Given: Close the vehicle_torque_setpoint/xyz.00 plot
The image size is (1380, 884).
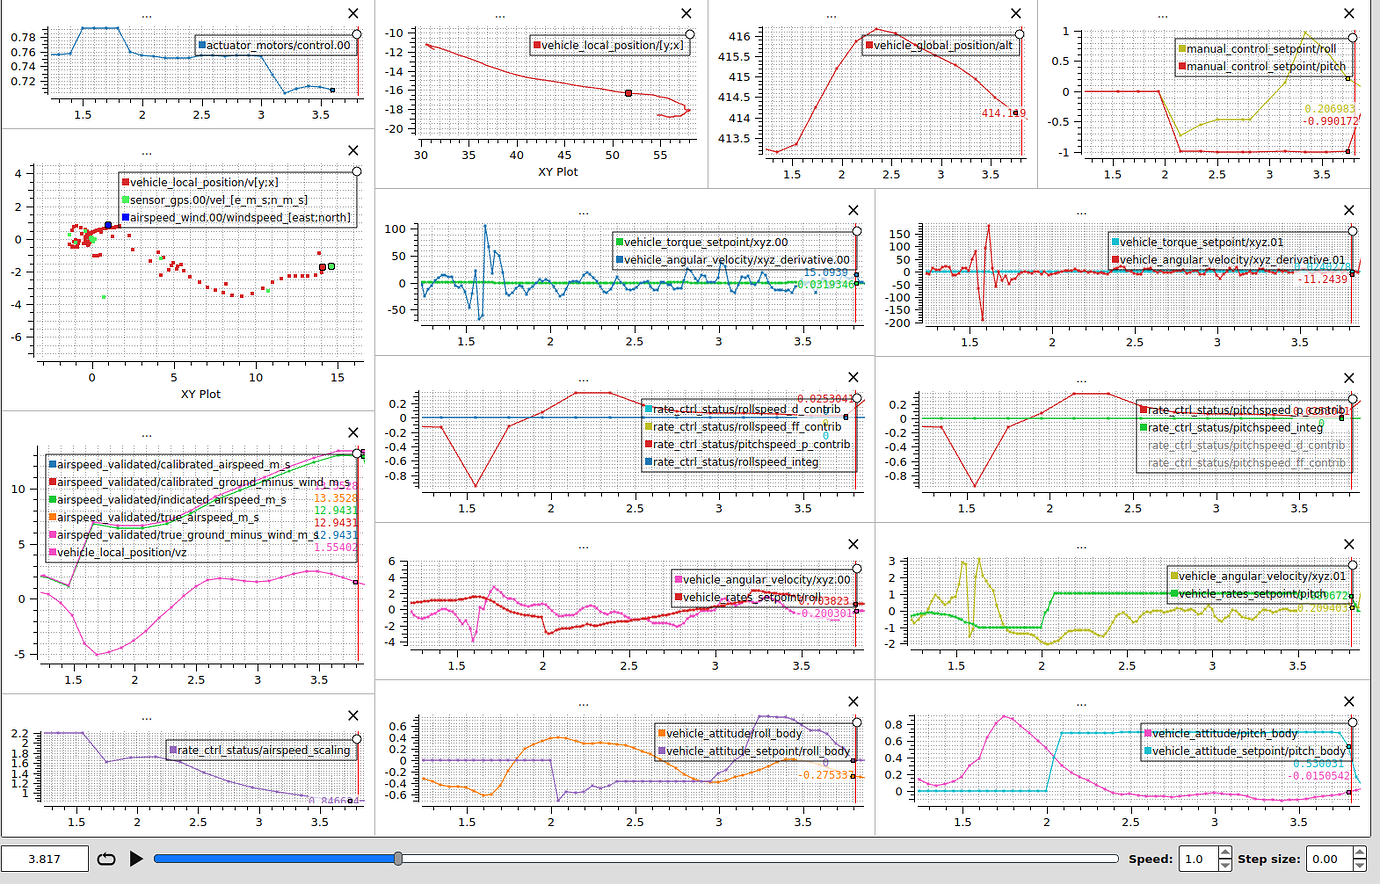Looking at the screenshot, I should pos(853,210).
